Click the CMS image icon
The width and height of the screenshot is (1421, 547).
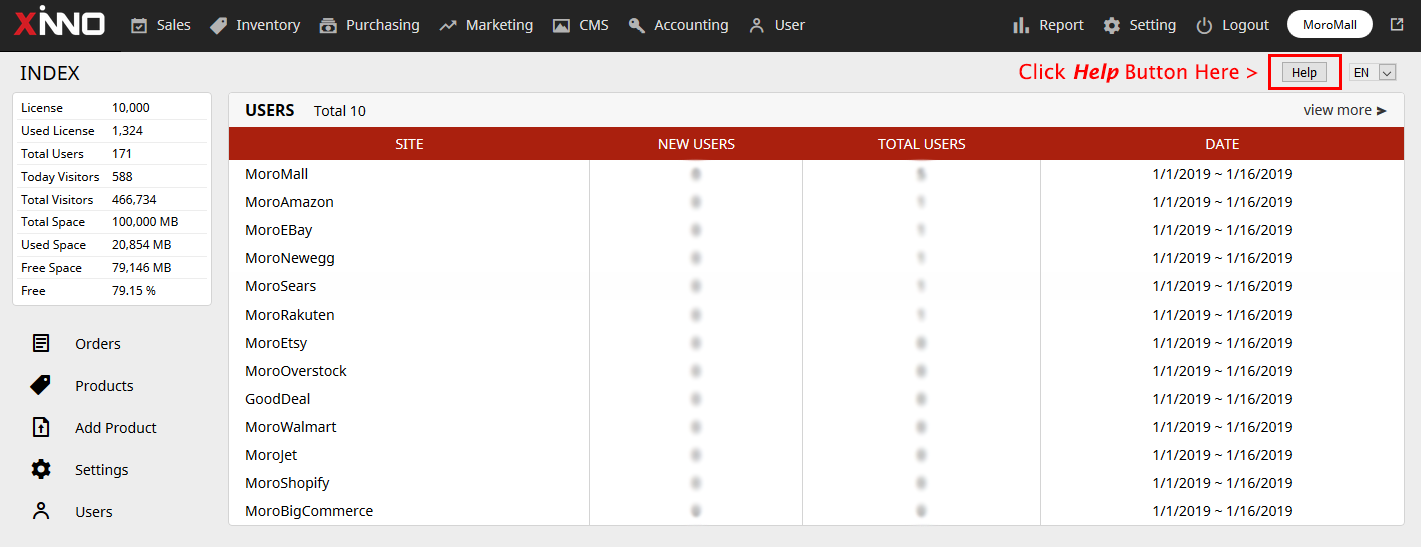(x=561, y=25)
